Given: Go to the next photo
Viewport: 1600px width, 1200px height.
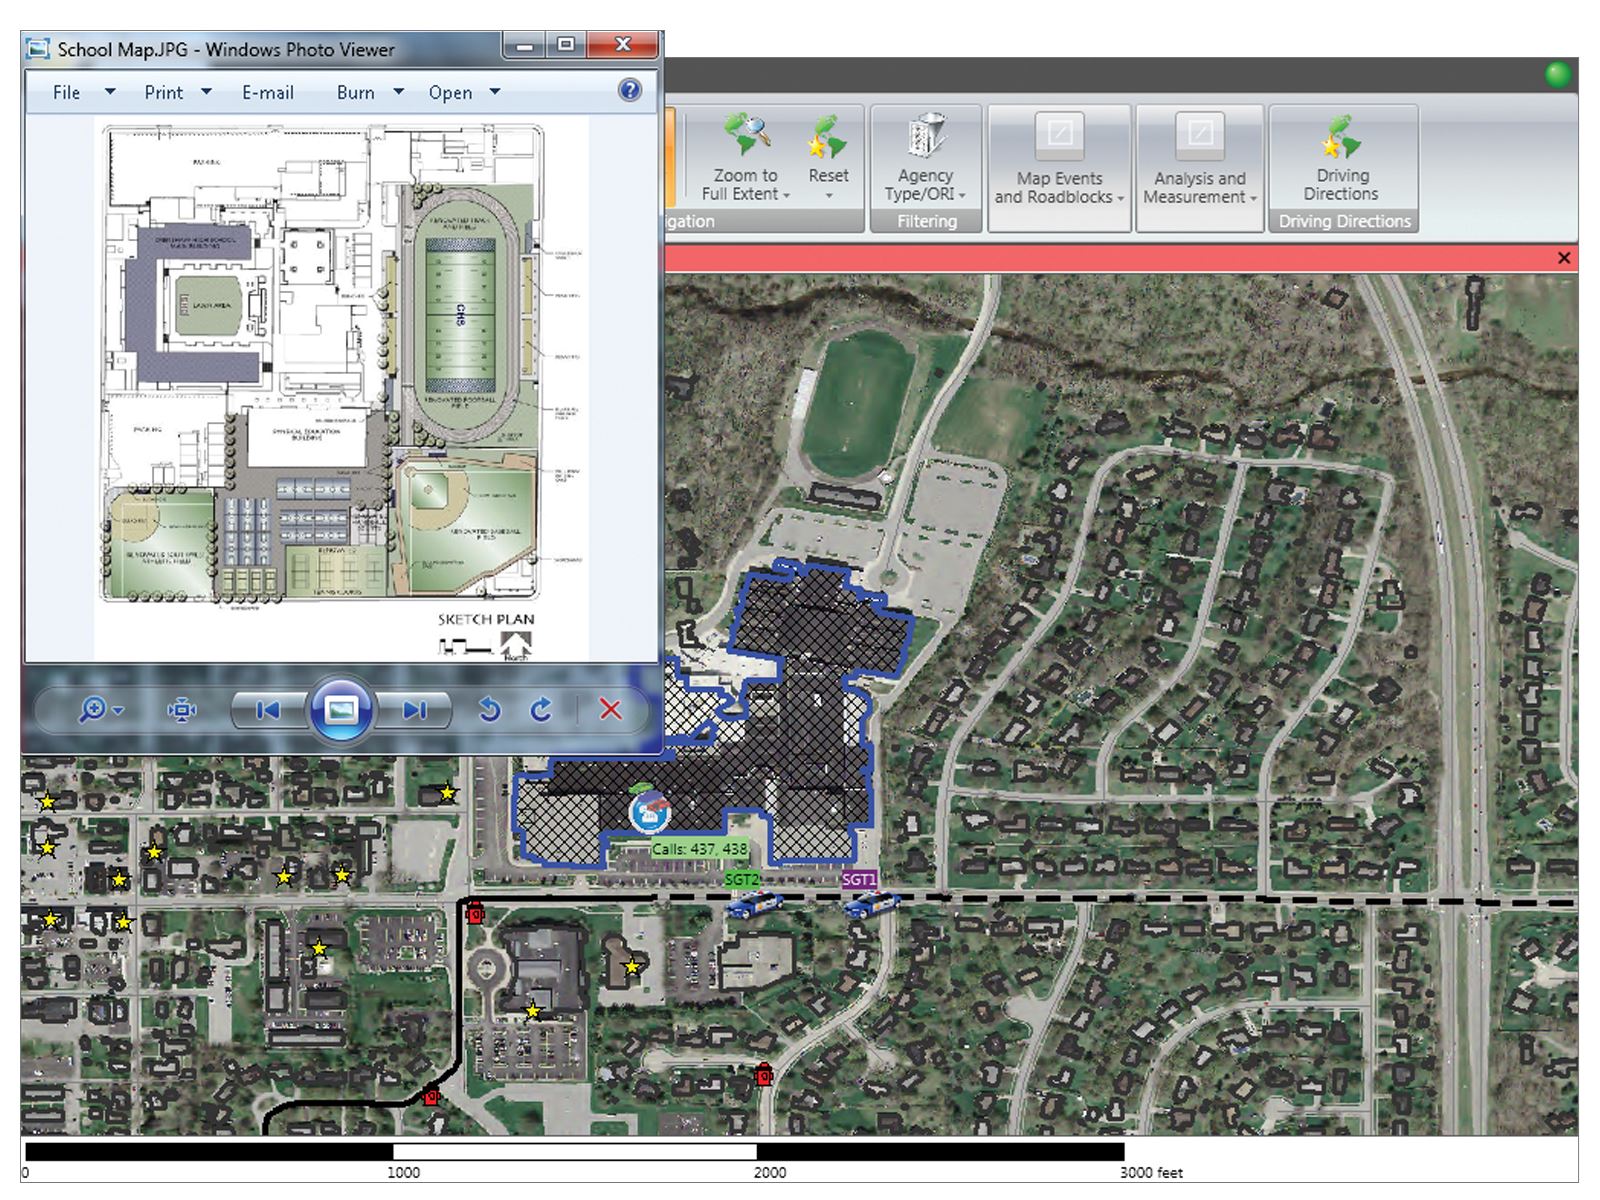Looking at the screenshot, I should point(415,710).
